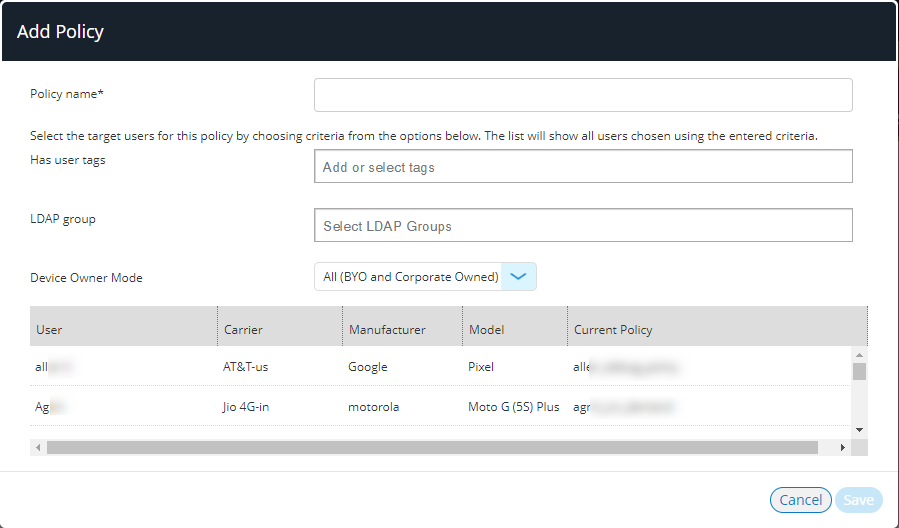Click the vertical scrollbar thumb
The height and width of the screenshot is (528, 899).
point(859,371)
